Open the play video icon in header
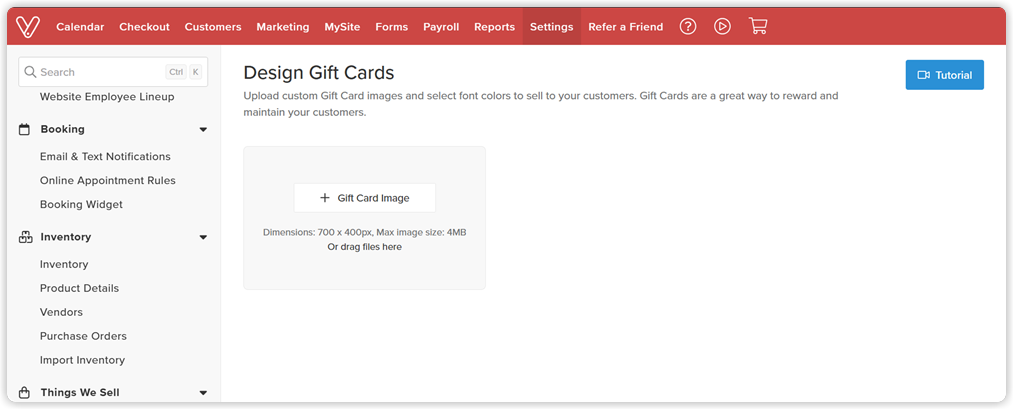This screenshot has width=1014, height=410. tap(722, 27)
